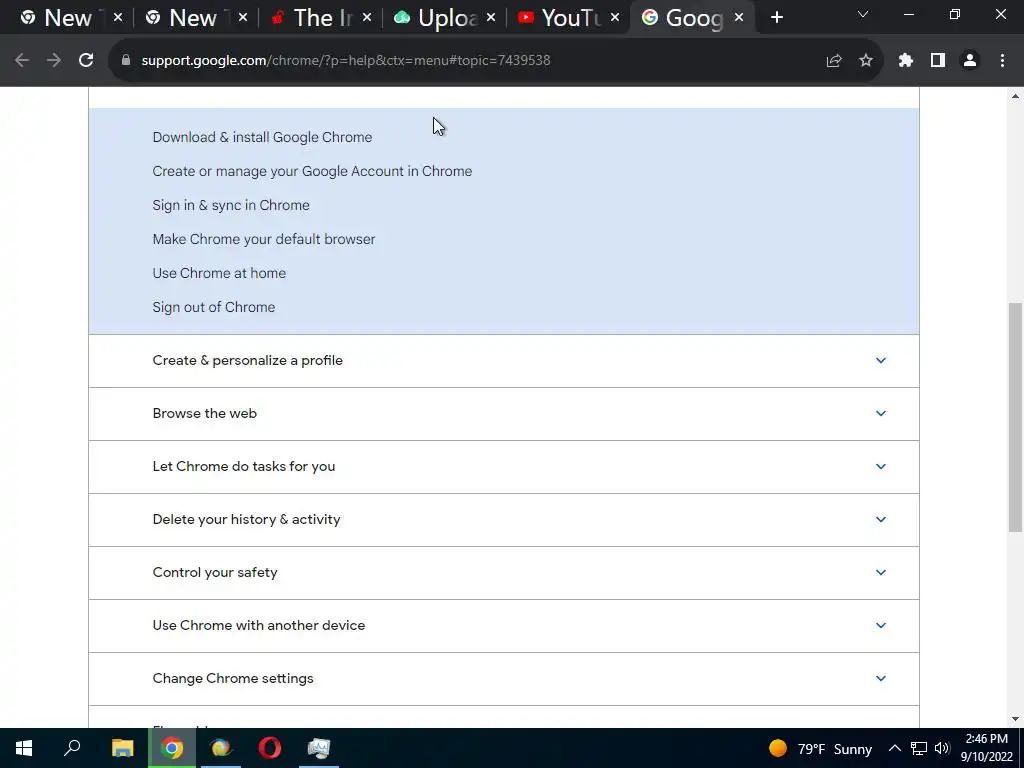
Task: Open the monitor app taskbar icon
Action: 319,748
